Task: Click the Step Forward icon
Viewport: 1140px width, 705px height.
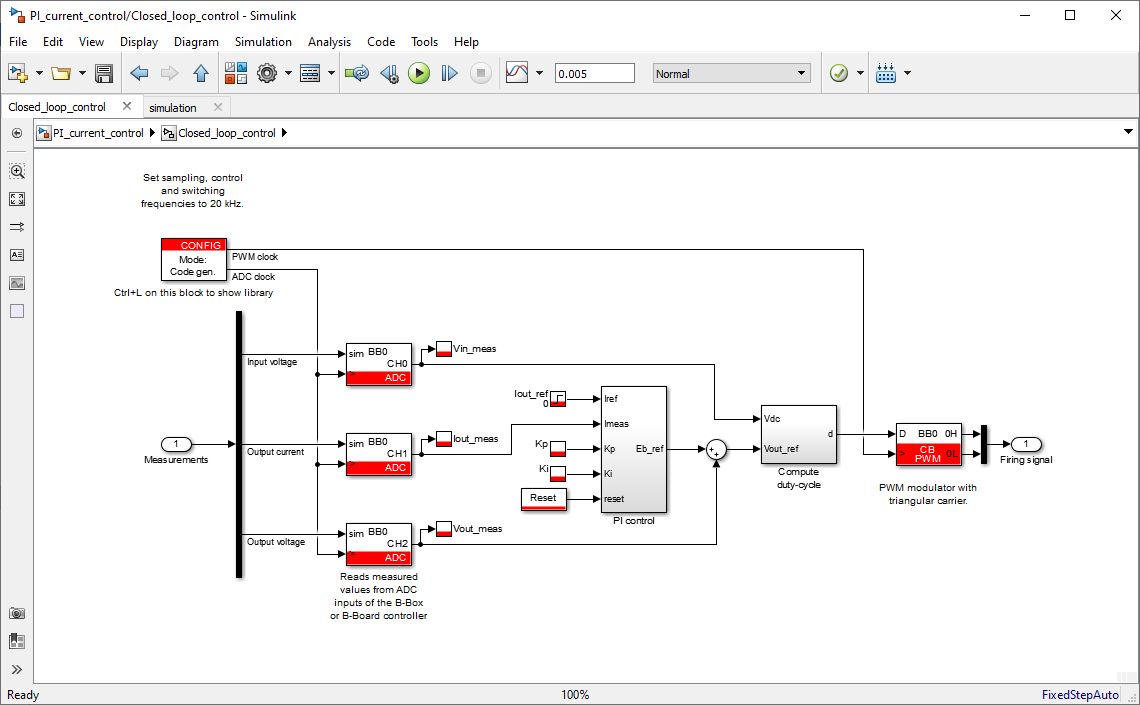Action: [449, 73]
